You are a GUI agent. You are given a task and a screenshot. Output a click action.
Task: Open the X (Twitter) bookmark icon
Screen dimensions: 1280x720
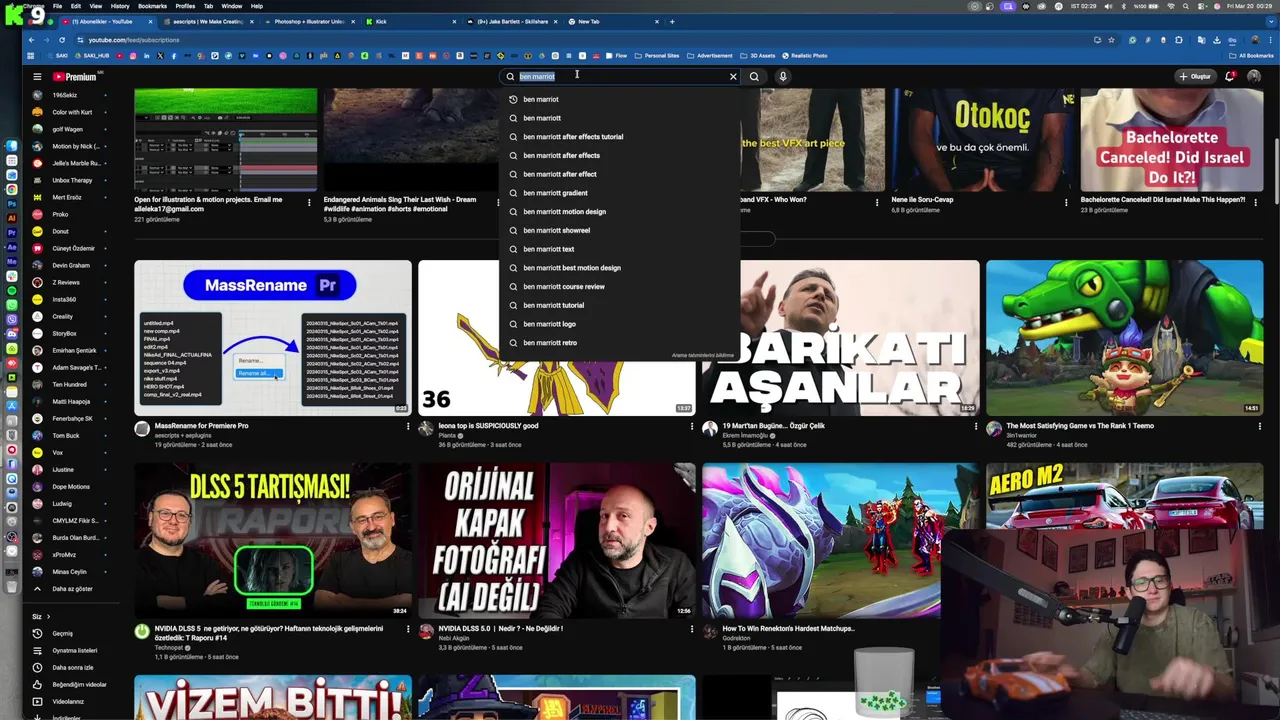160,56
